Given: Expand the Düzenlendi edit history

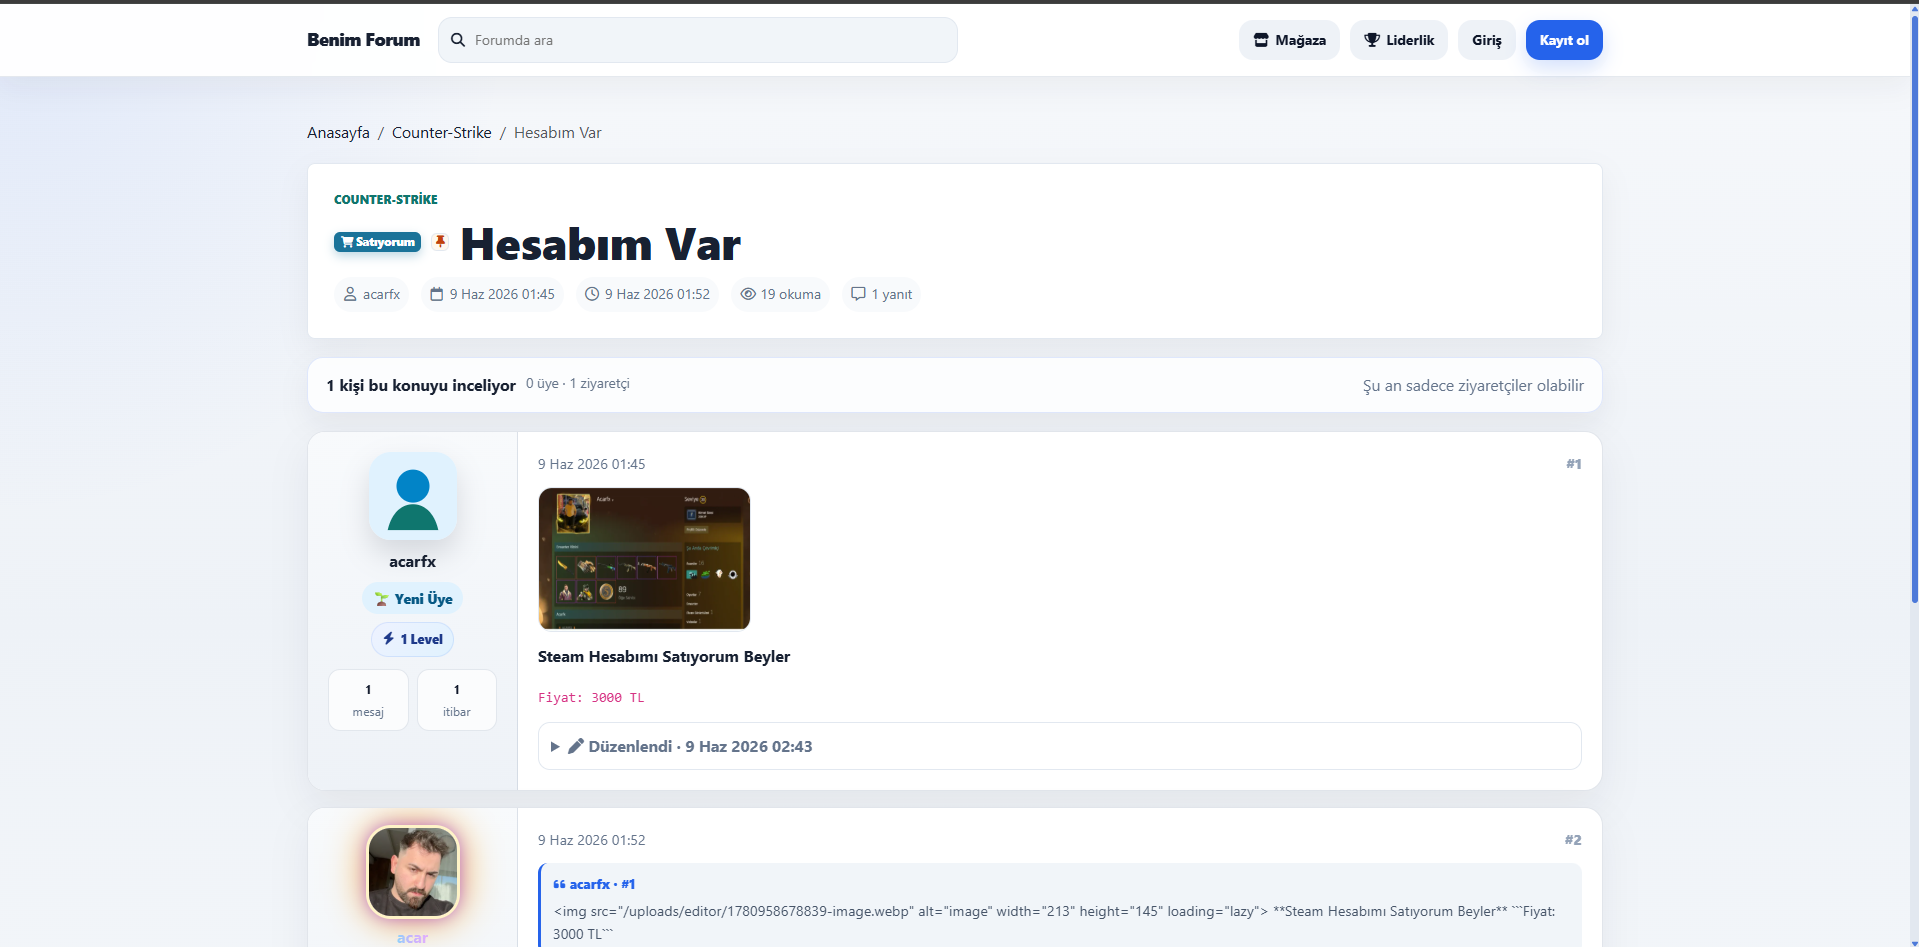Looking at the screenshot, I should click(1059, 746).
